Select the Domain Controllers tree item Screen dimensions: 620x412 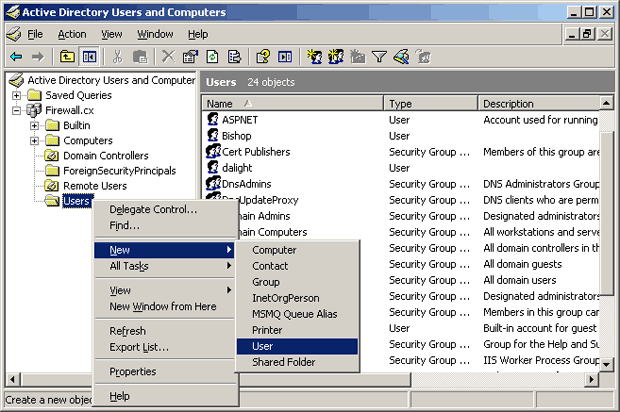[106, 155]
